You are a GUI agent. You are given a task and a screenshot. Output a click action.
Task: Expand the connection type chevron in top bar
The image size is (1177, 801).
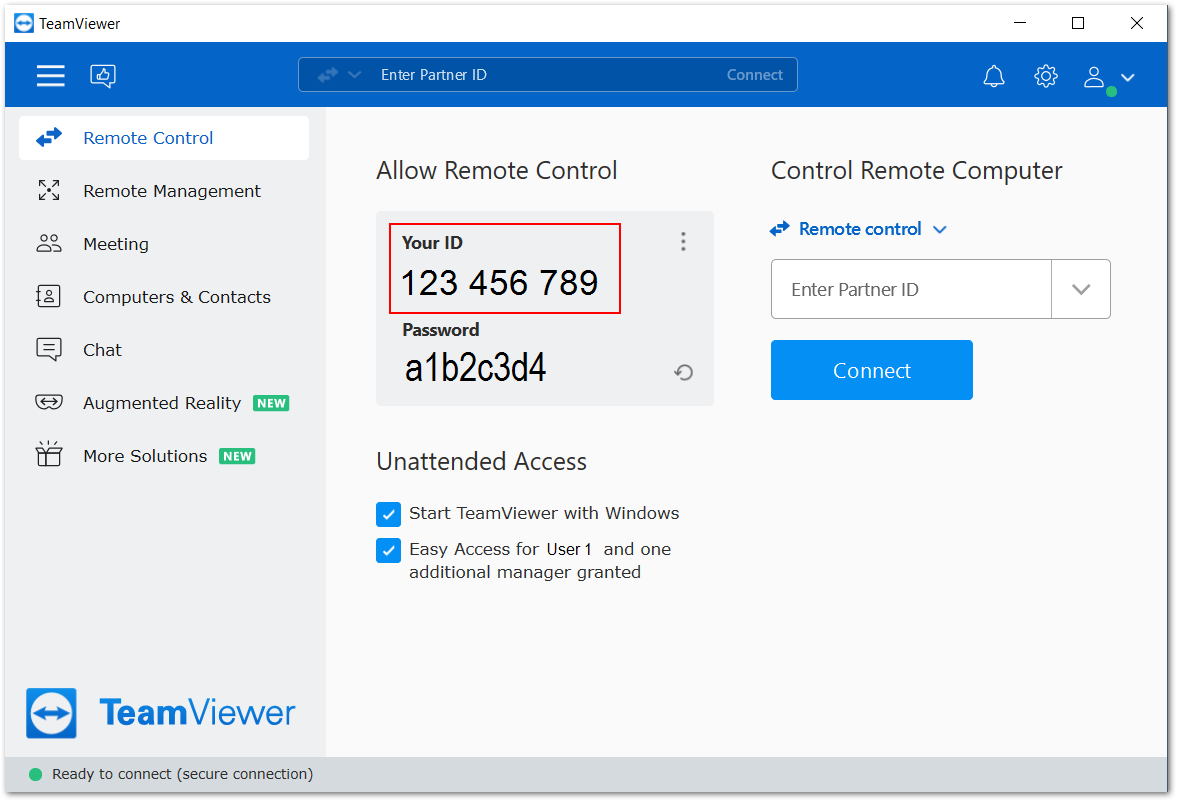(354, 75)
